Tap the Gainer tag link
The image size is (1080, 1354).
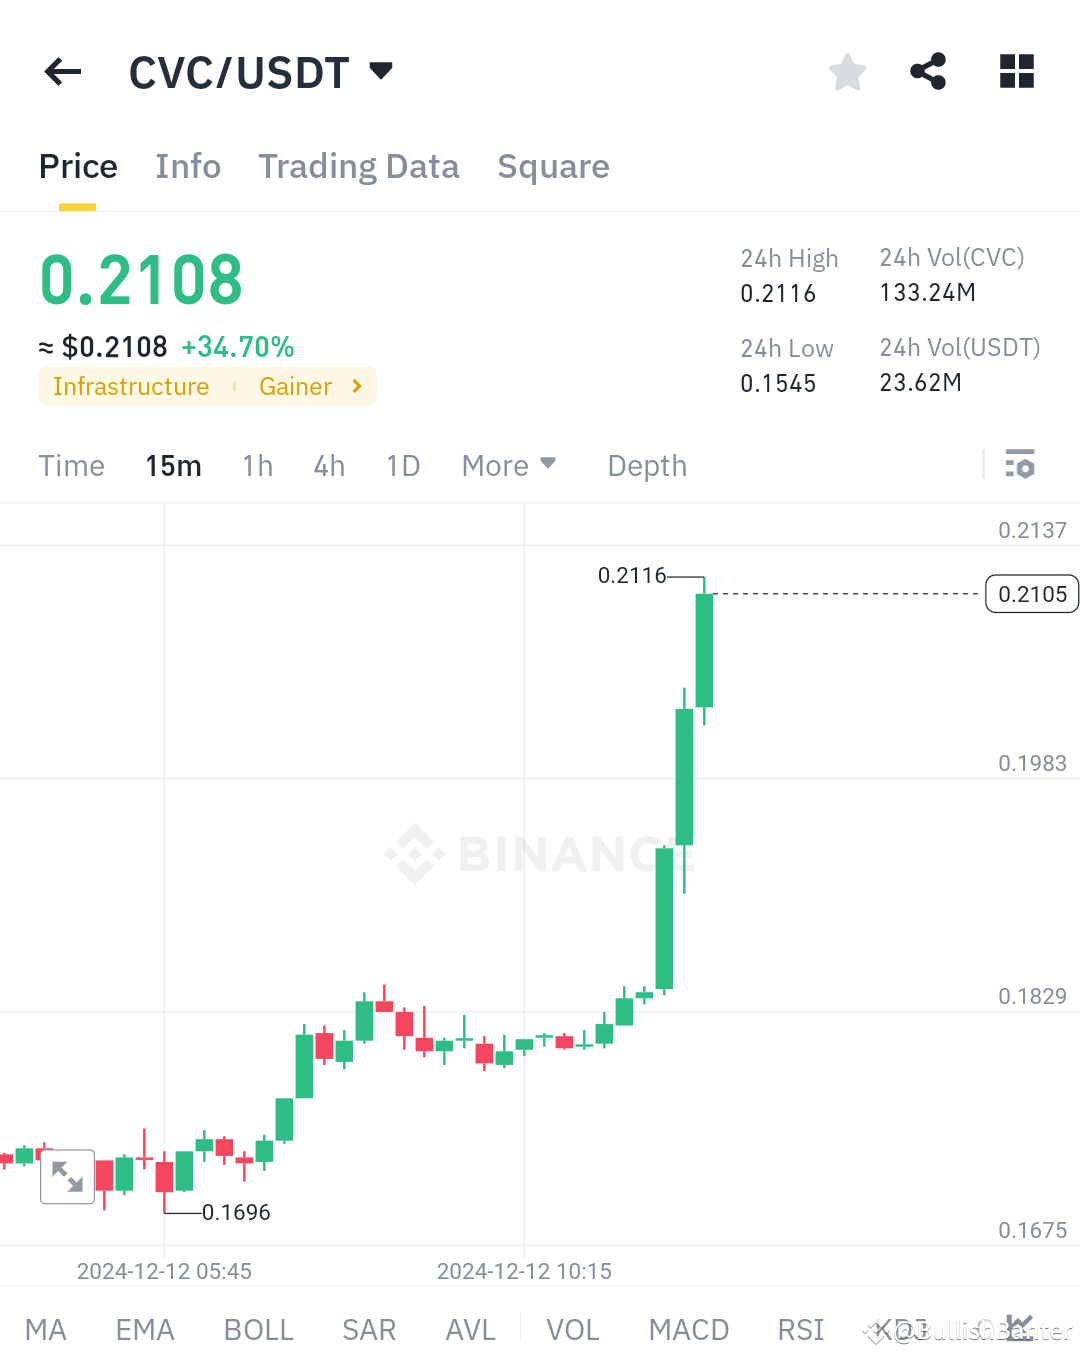click(296, 386)
